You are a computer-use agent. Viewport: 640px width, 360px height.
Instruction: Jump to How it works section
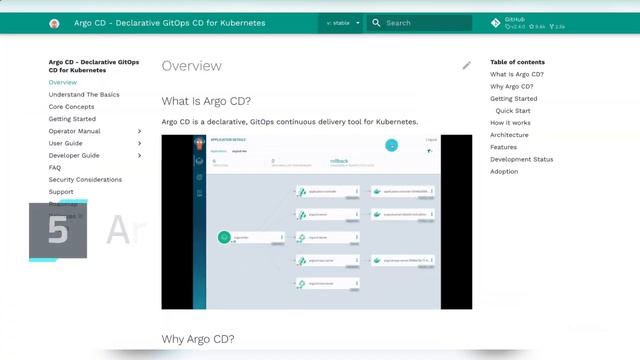pos(510,123)
